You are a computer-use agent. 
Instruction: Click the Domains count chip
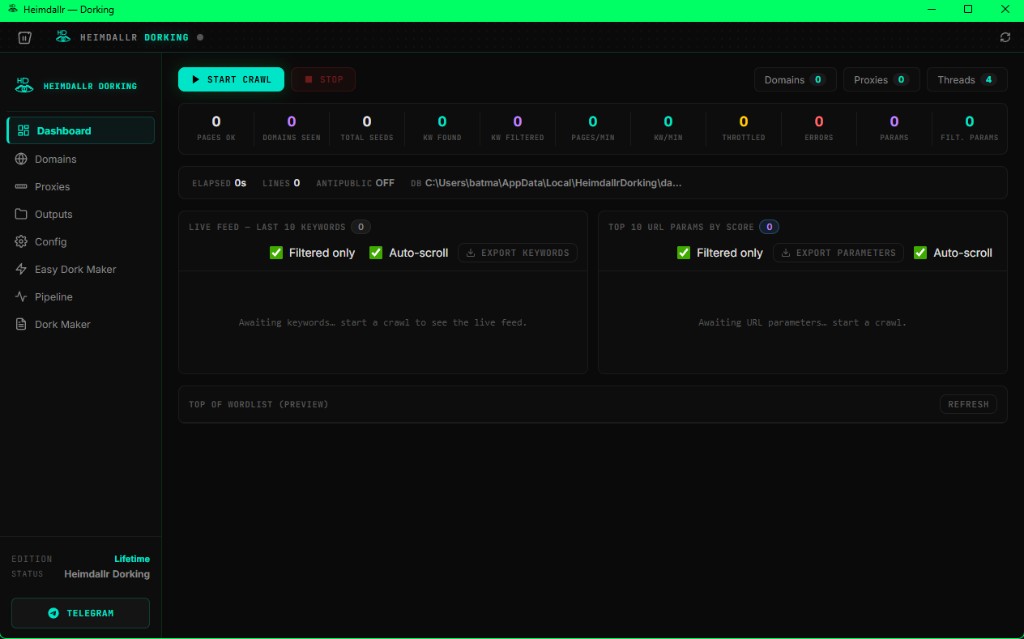coord(795,80)
